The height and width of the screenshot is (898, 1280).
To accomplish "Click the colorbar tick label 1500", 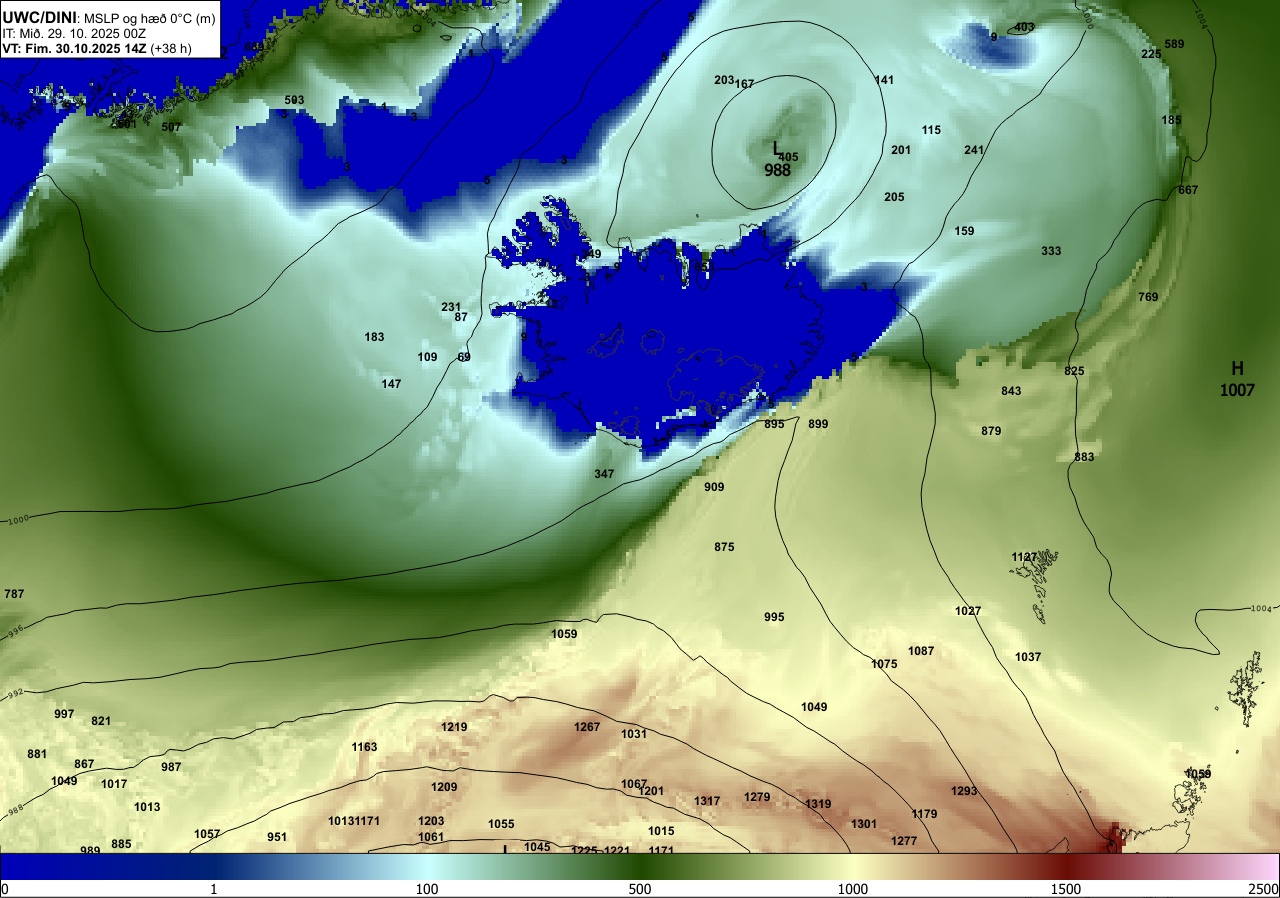I will (1066, 889).
